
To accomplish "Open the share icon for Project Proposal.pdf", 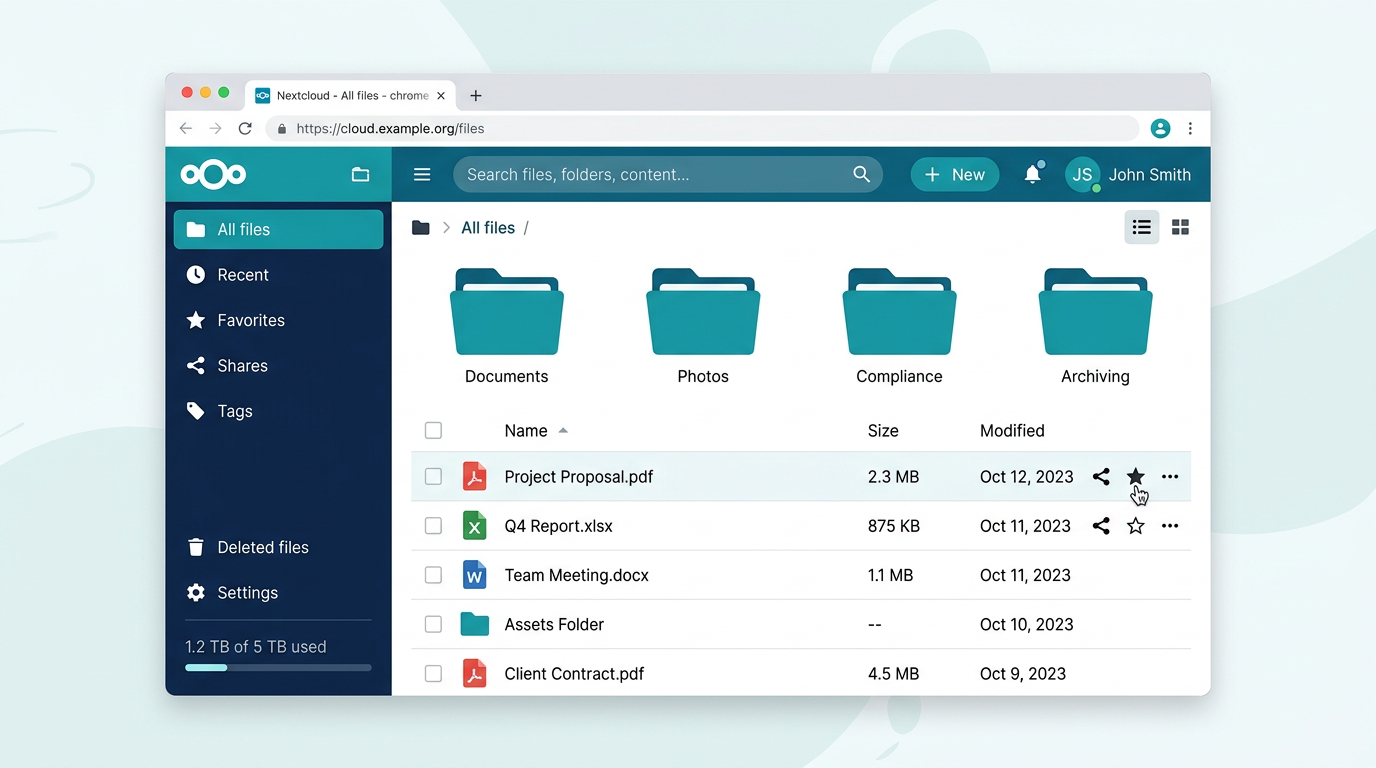I will click(1101, 477).
